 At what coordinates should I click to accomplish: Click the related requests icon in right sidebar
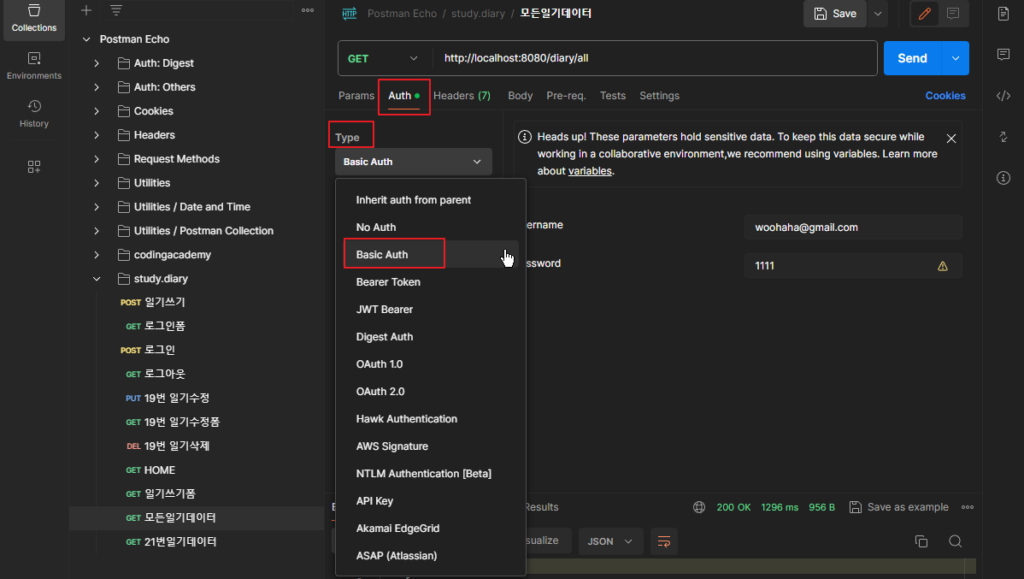coord(1004,136)
